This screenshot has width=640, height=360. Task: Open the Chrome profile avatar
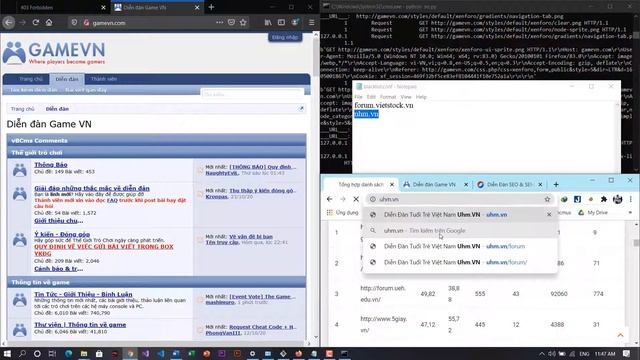[618, 199]
